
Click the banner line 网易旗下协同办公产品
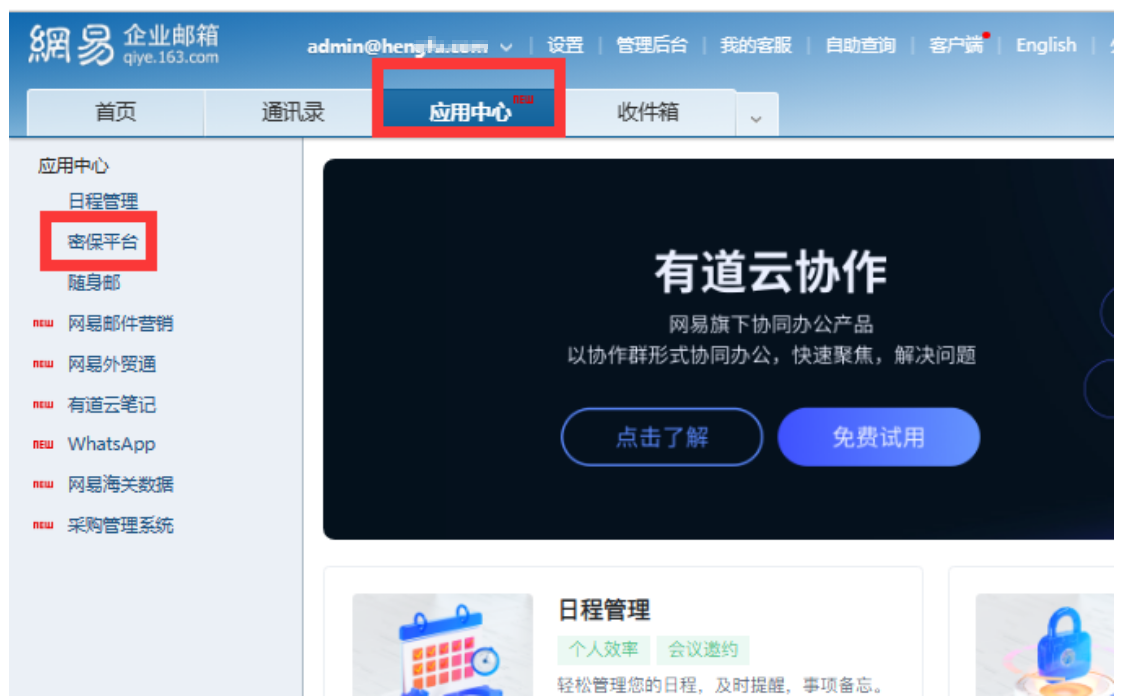(x=771, y=324)
